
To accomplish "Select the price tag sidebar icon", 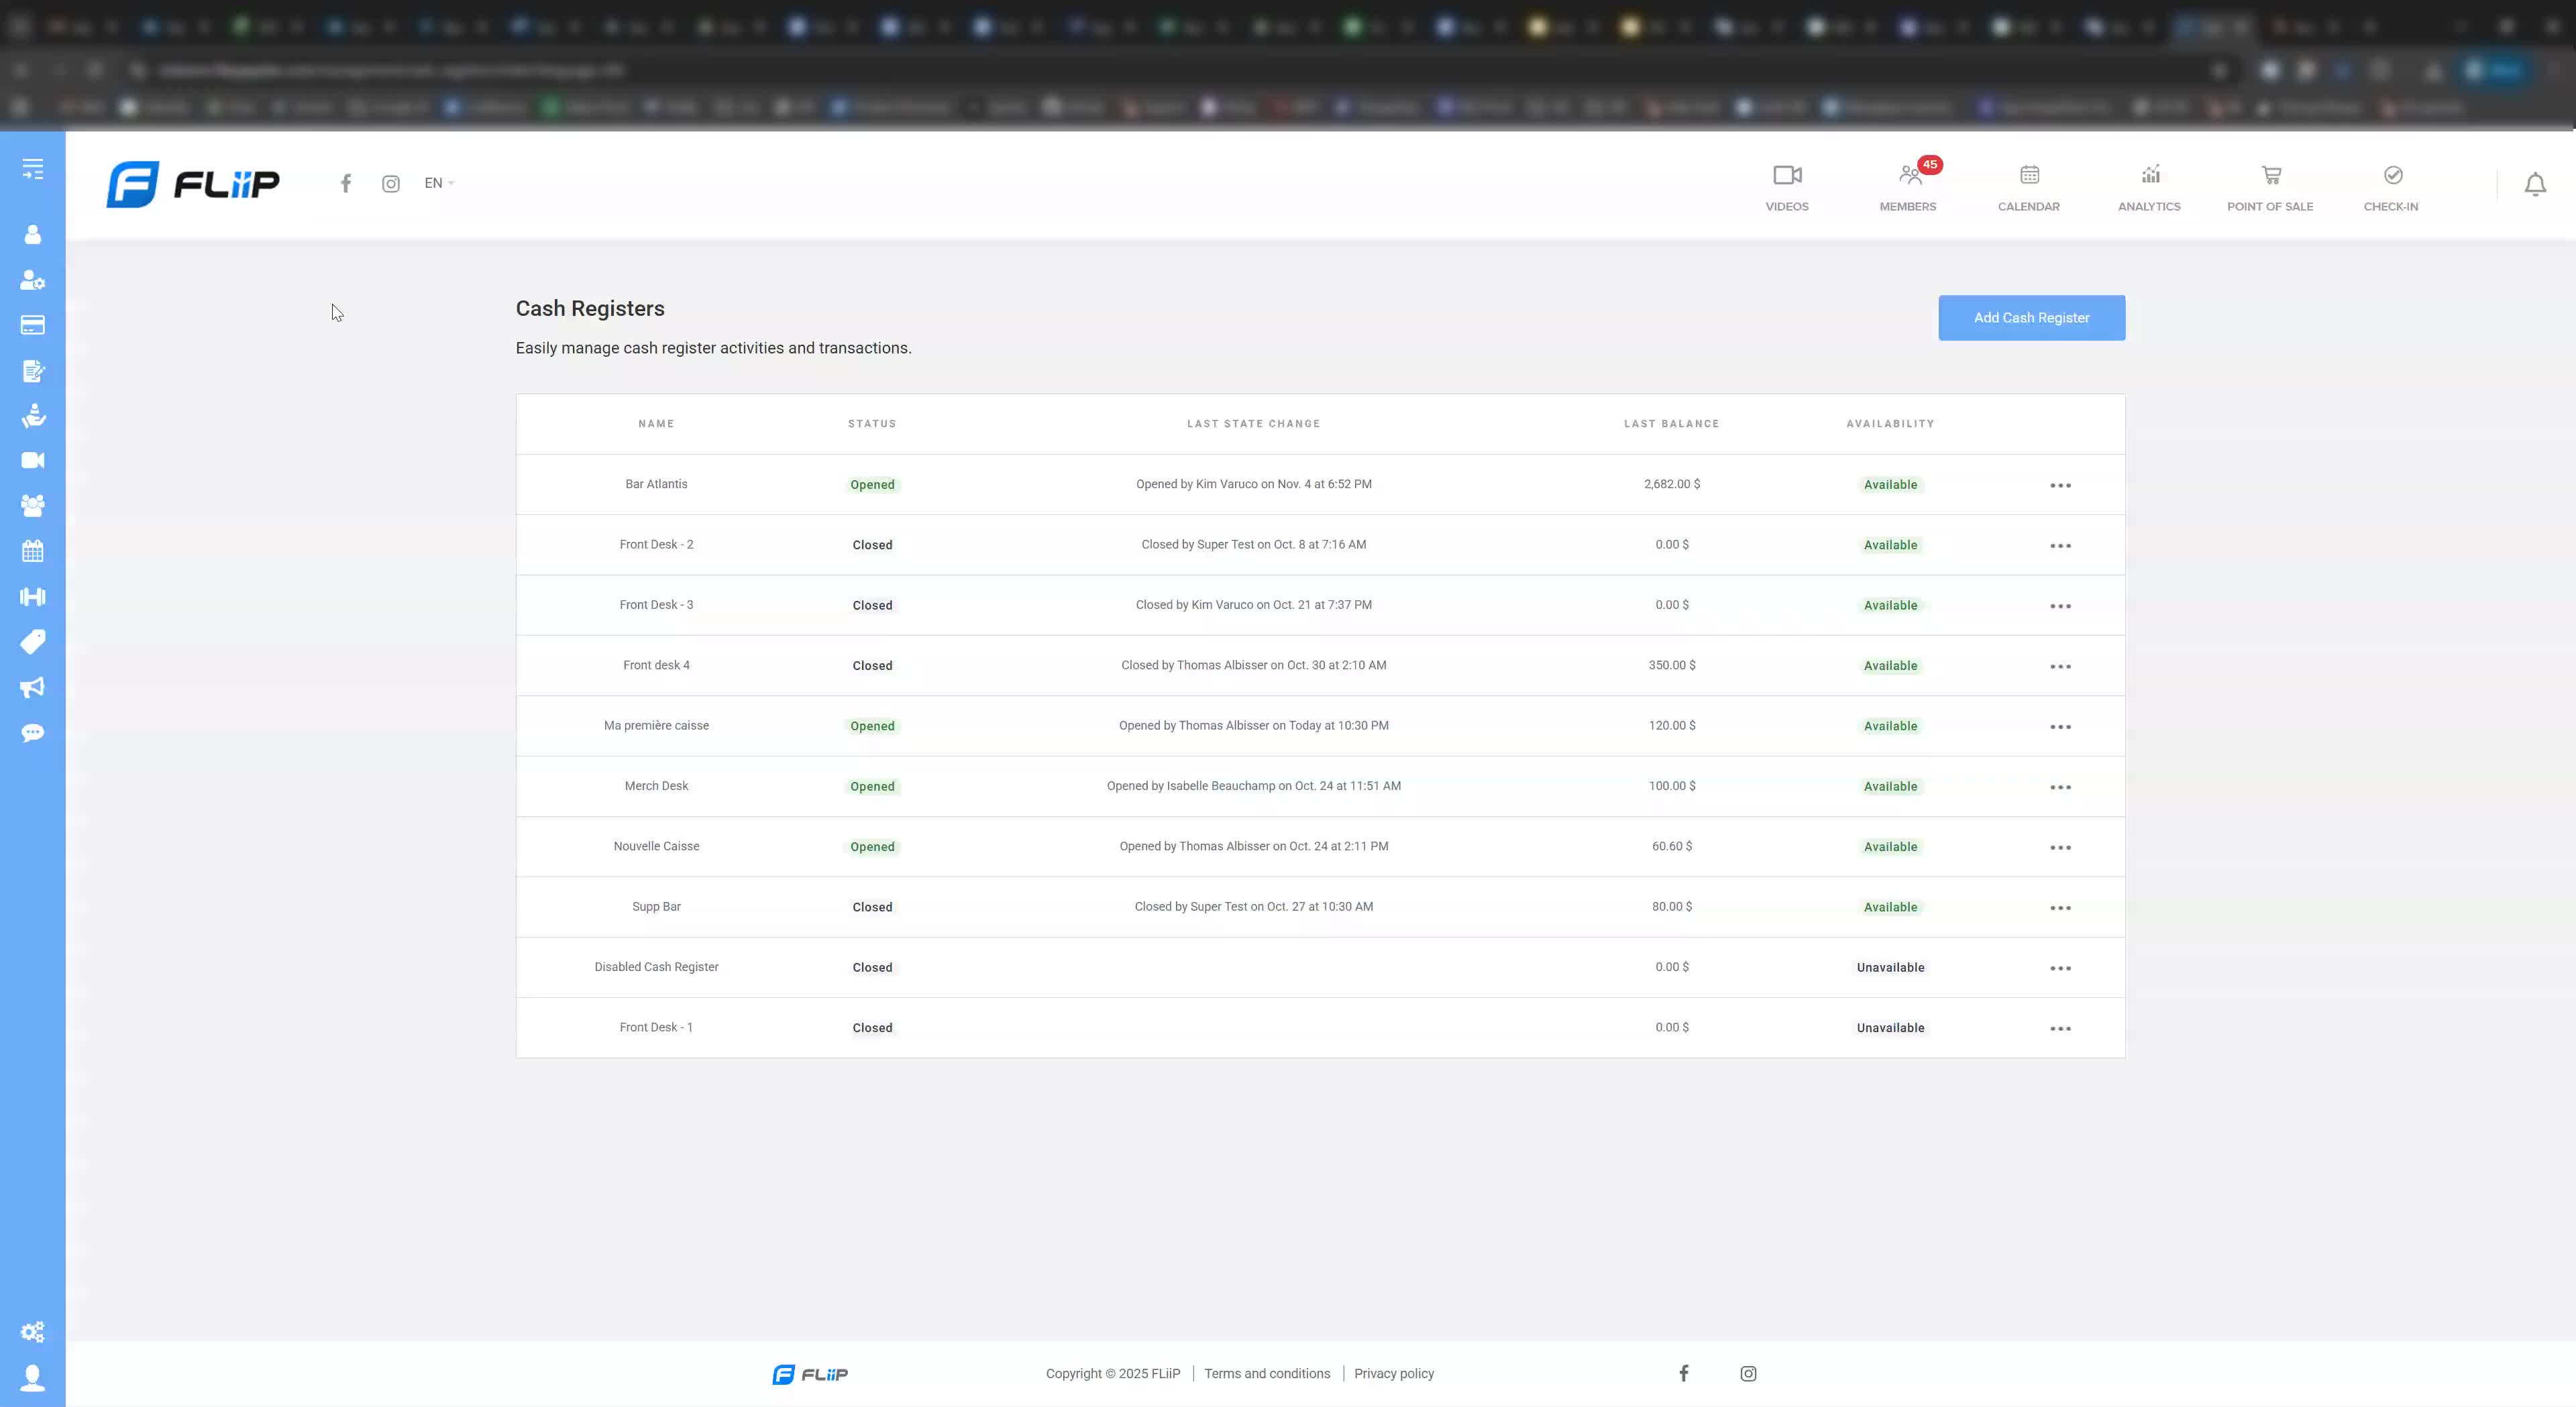I will point(33,641).
